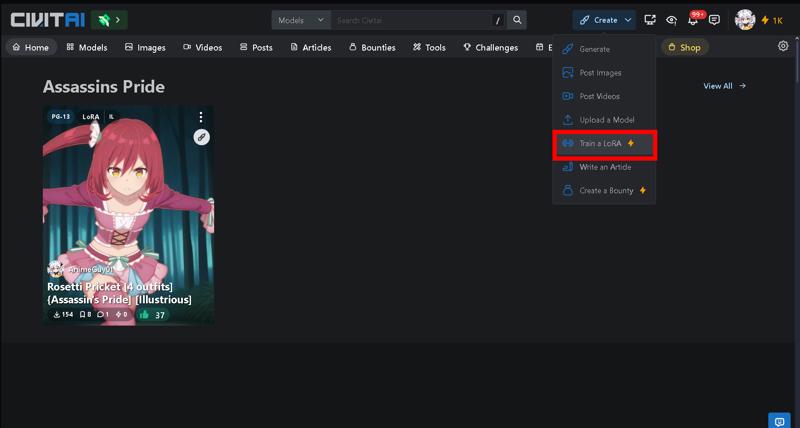
Task: Open the Models search category dropdown
Action: pos(301,20)
